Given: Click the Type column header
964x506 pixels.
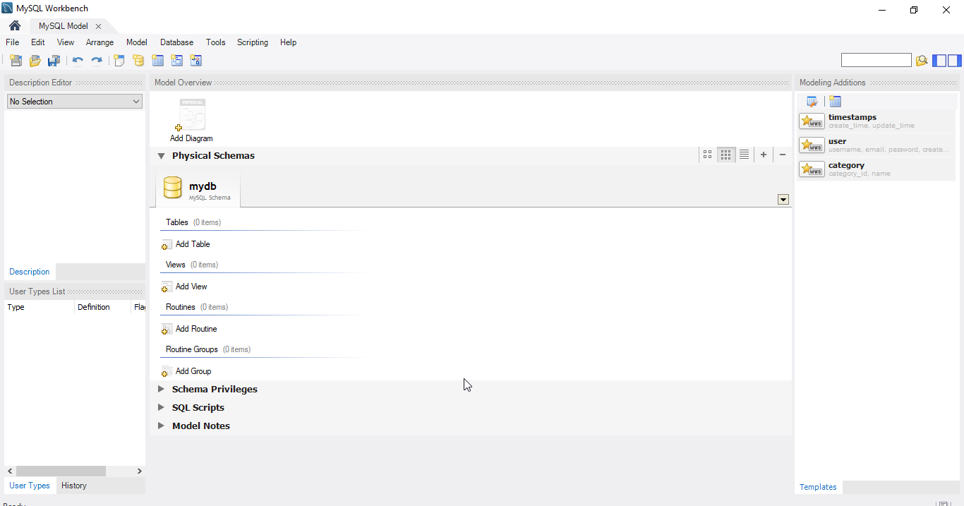Looking at the screenshot, I should [39, 307].
